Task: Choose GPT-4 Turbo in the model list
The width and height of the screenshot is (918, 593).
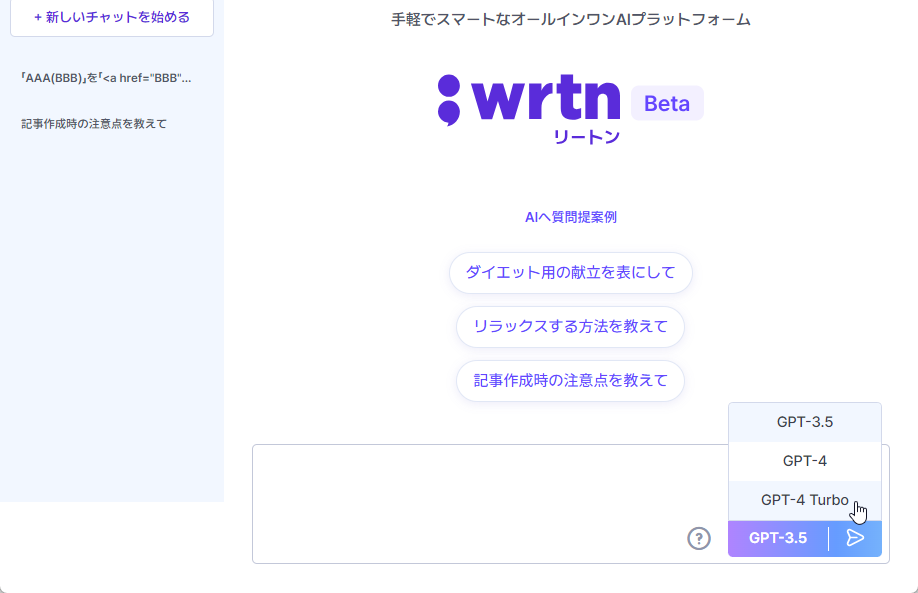Action: (x=804, y=500)
